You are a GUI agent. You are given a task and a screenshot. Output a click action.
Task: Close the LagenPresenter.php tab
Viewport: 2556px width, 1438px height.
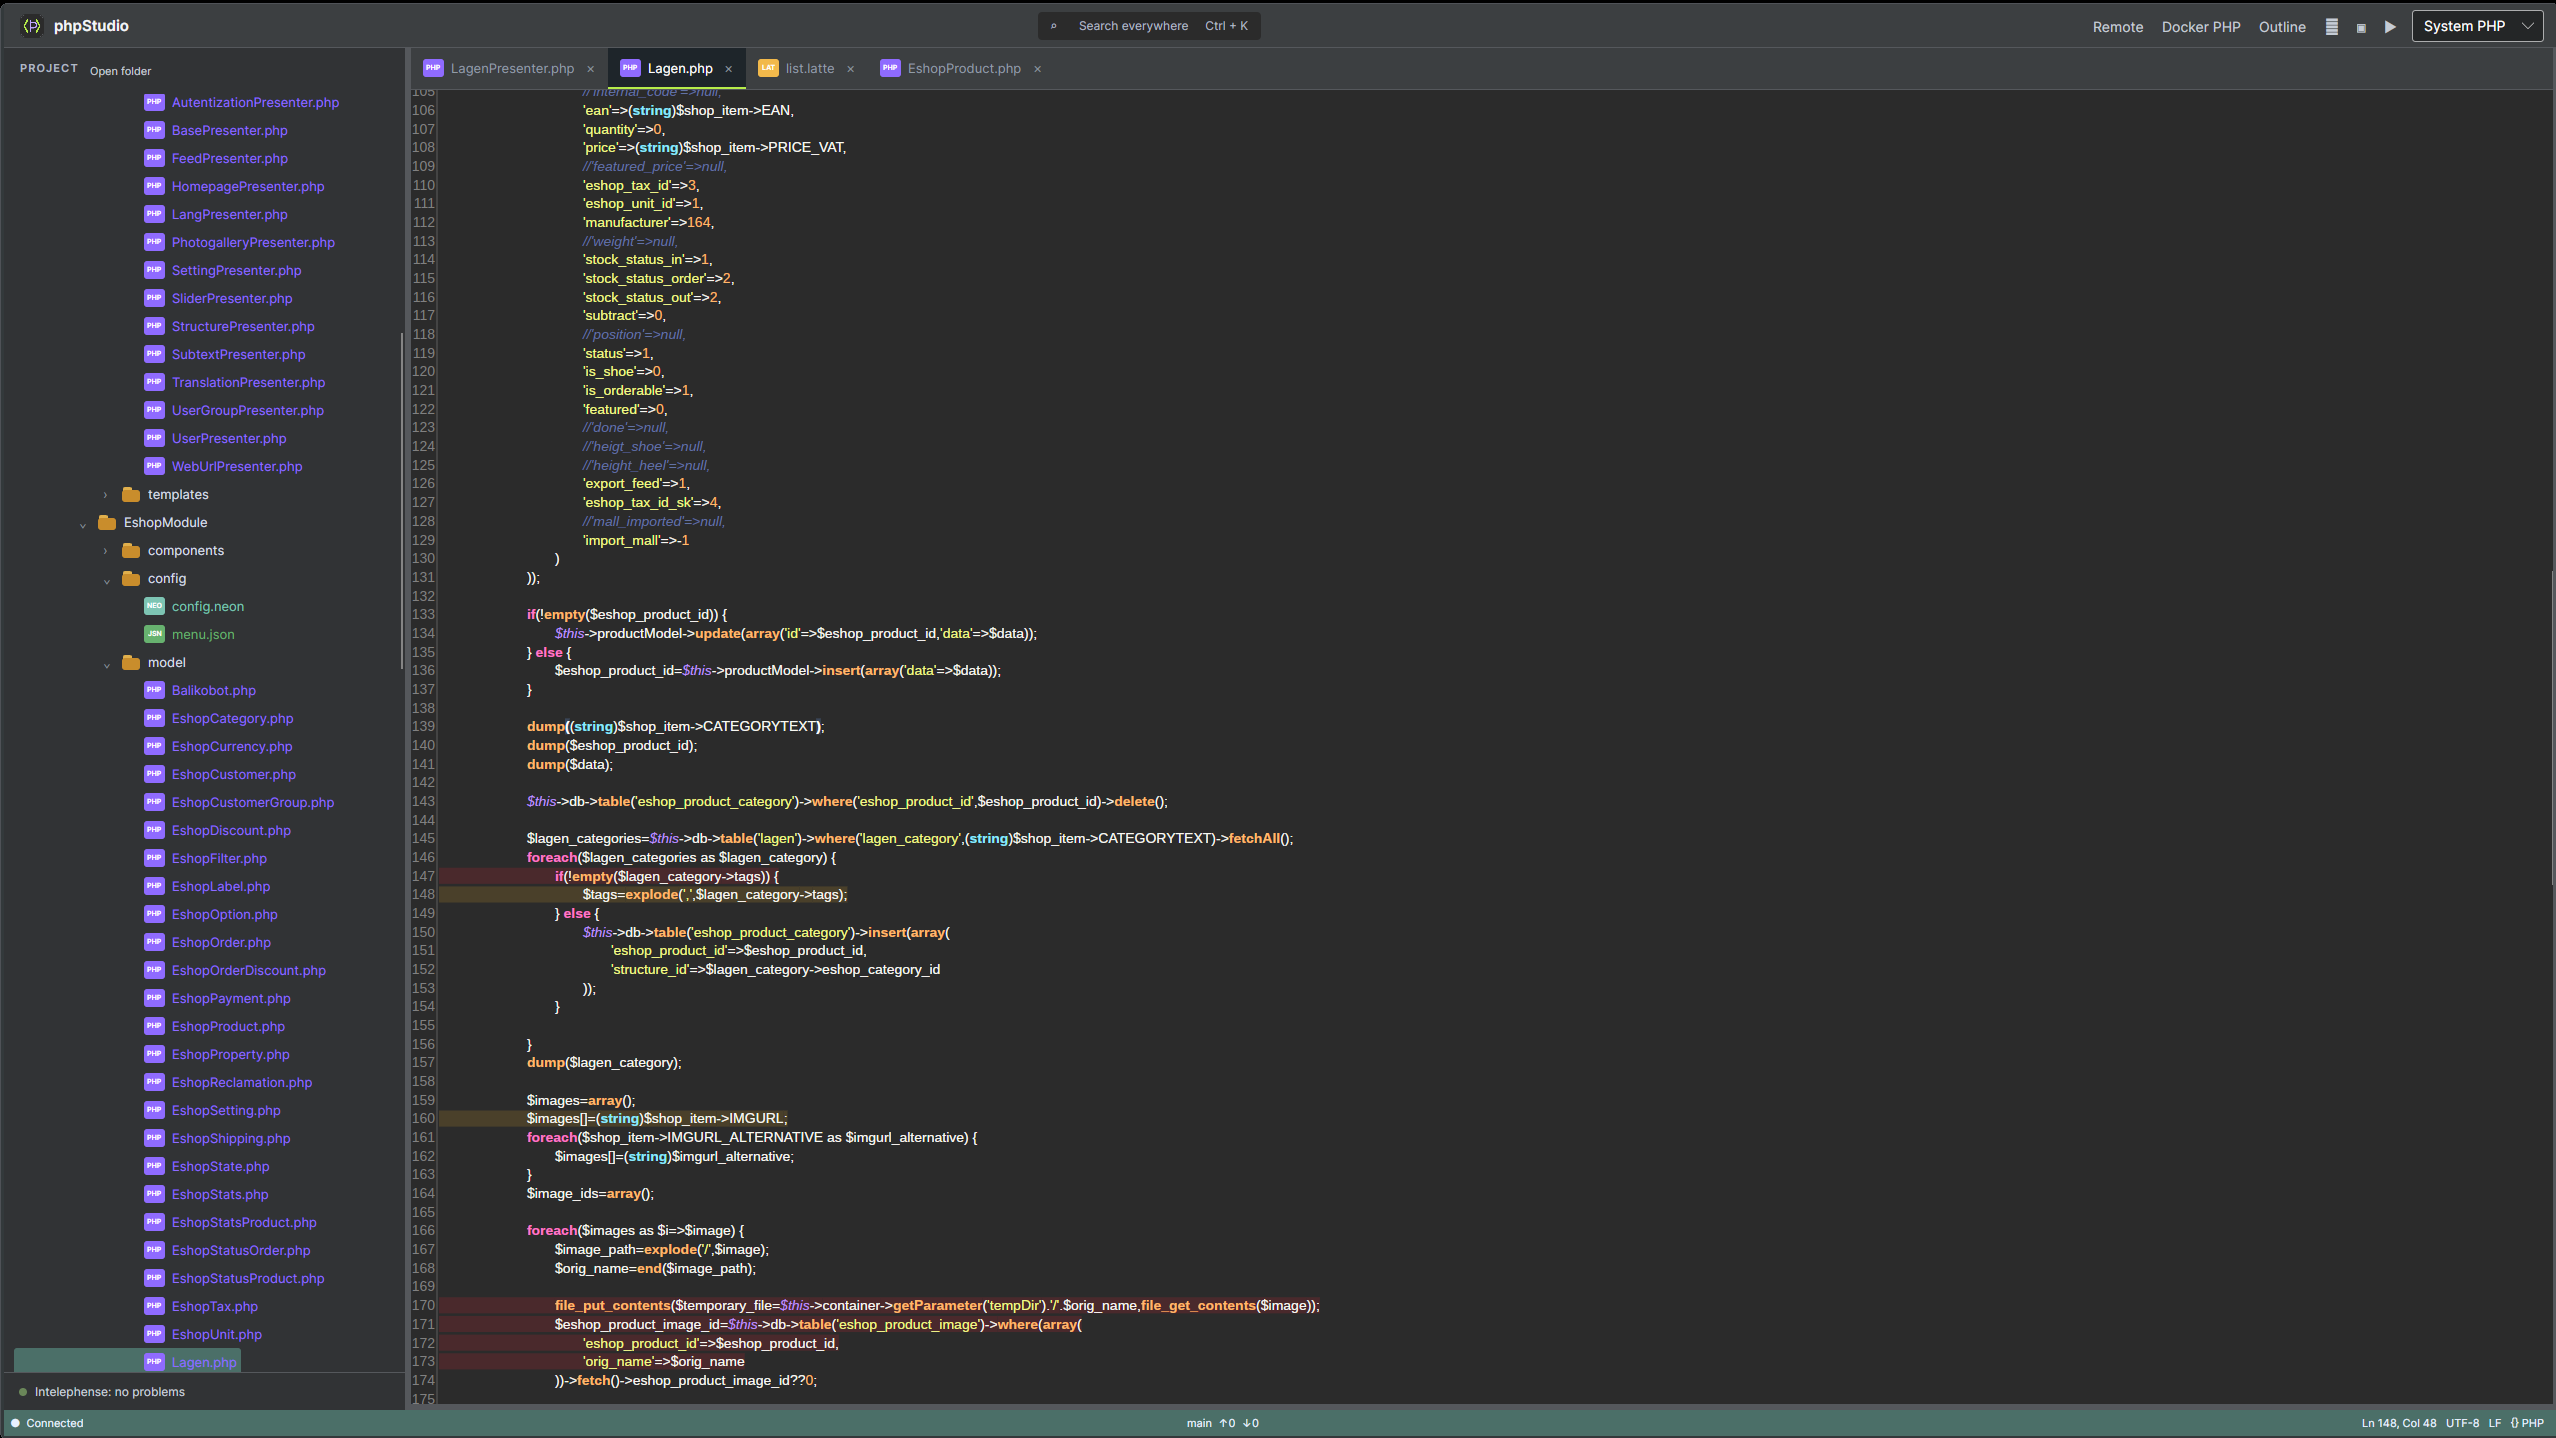pyautogui.click(x=590, y=69)
